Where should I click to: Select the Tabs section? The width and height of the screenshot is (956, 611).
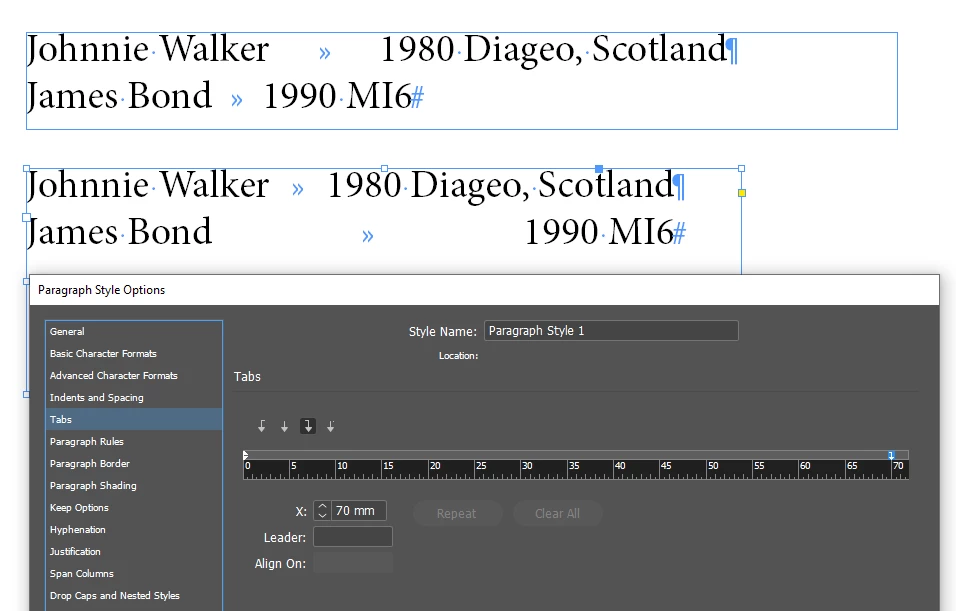[134, 420]
